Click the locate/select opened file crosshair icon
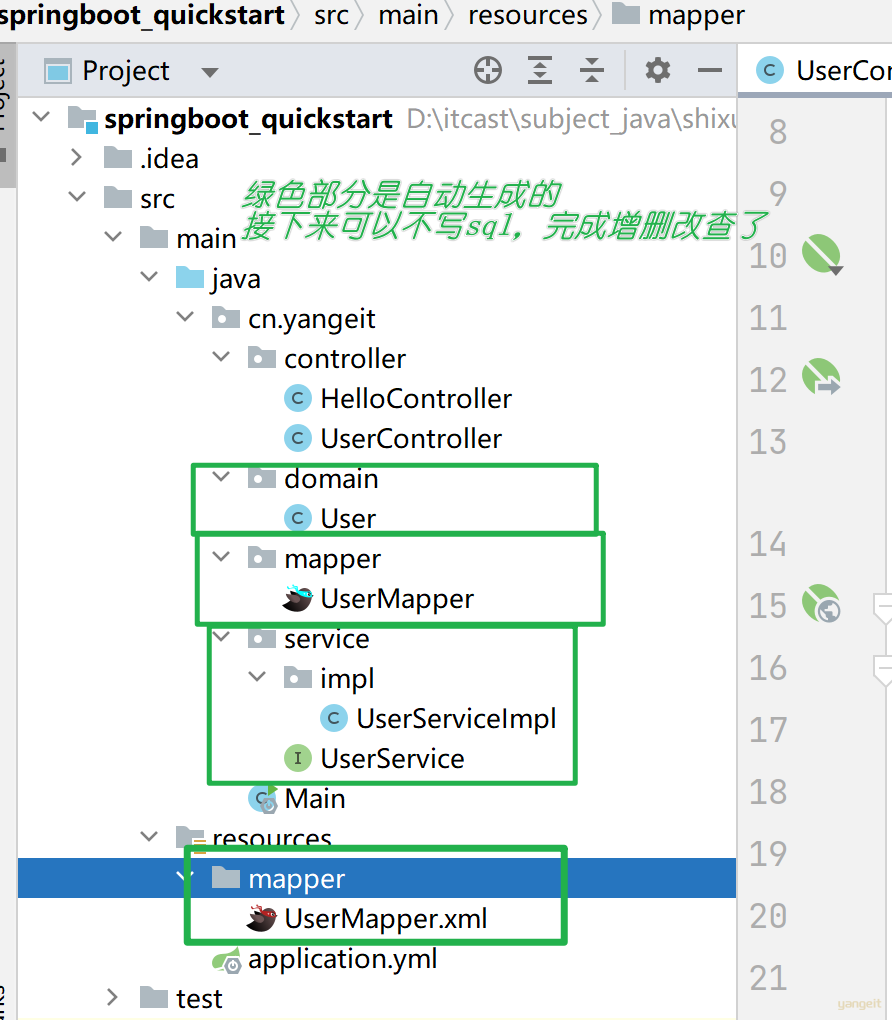 tap(487, 70)
